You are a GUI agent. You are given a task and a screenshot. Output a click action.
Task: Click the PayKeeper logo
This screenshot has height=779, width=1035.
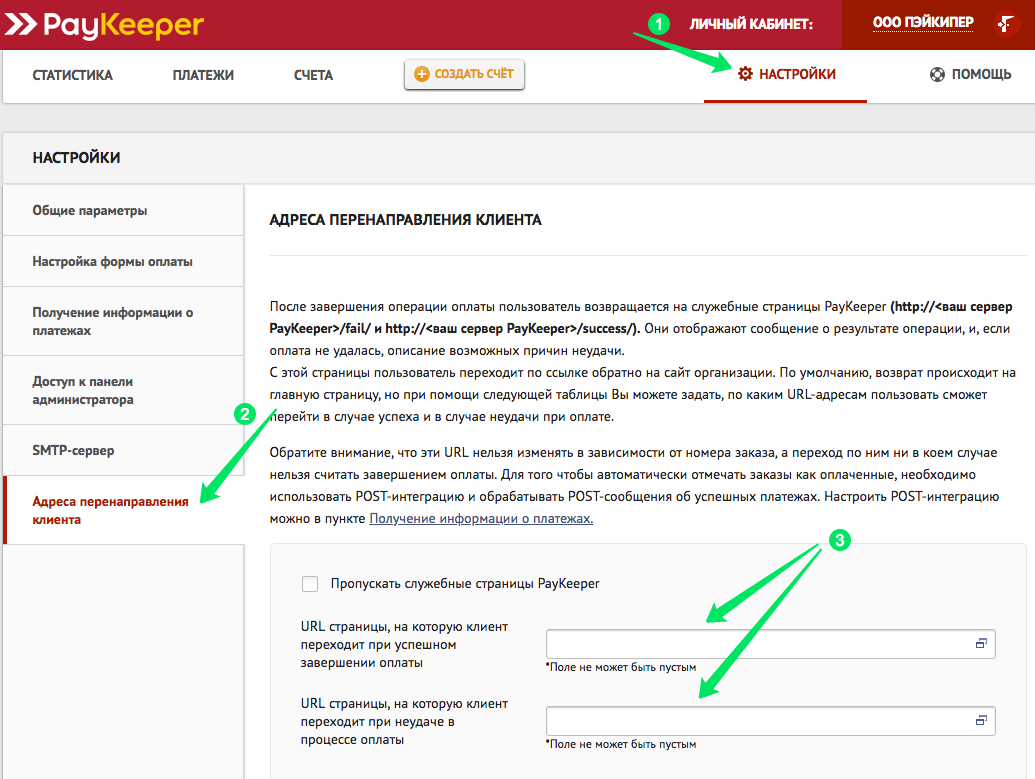pyautogui.click(x=104, y=24)
